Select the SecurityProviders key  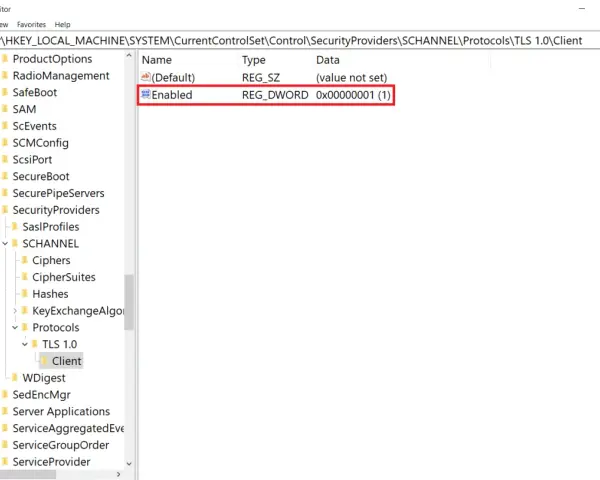[56, 210]
